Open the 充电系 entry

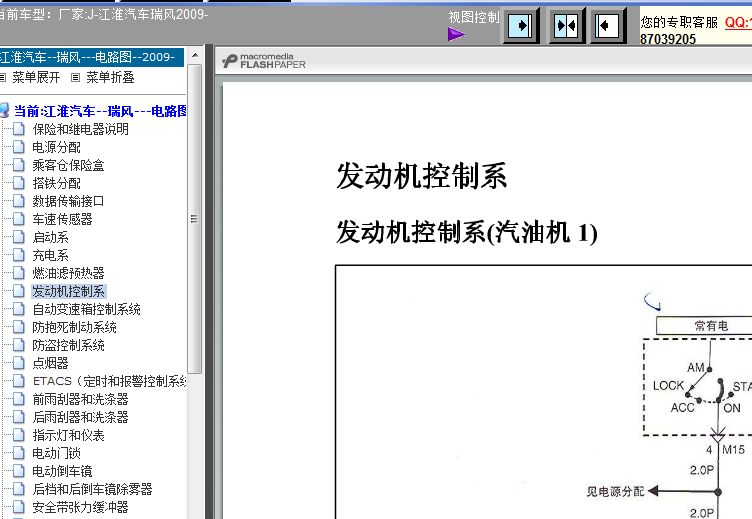click(x=50, y=255)
